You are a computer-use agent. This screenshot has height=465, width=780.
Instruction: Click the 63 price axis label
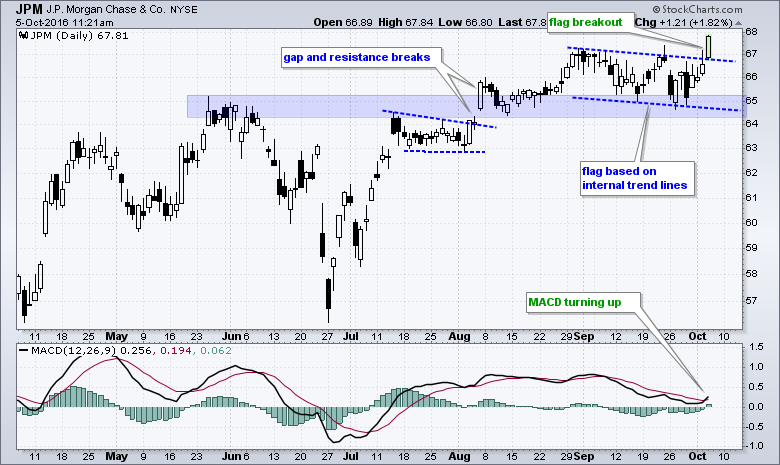[x=751, y=148]
